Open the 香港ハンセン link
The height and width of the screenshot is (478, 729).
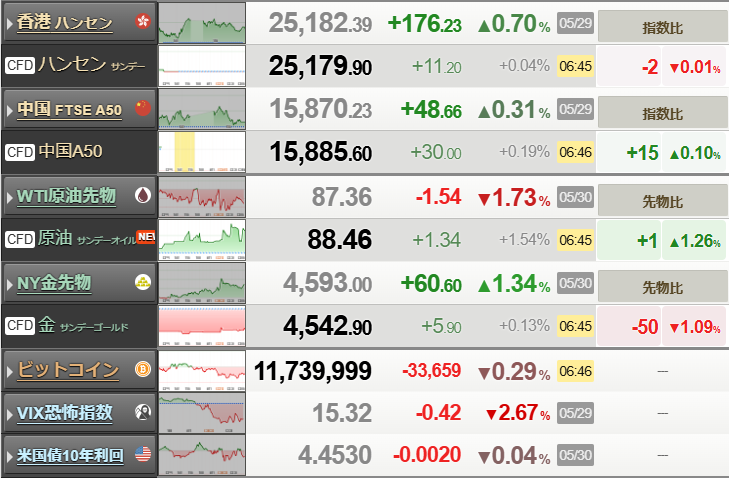(x=65, y=22)
